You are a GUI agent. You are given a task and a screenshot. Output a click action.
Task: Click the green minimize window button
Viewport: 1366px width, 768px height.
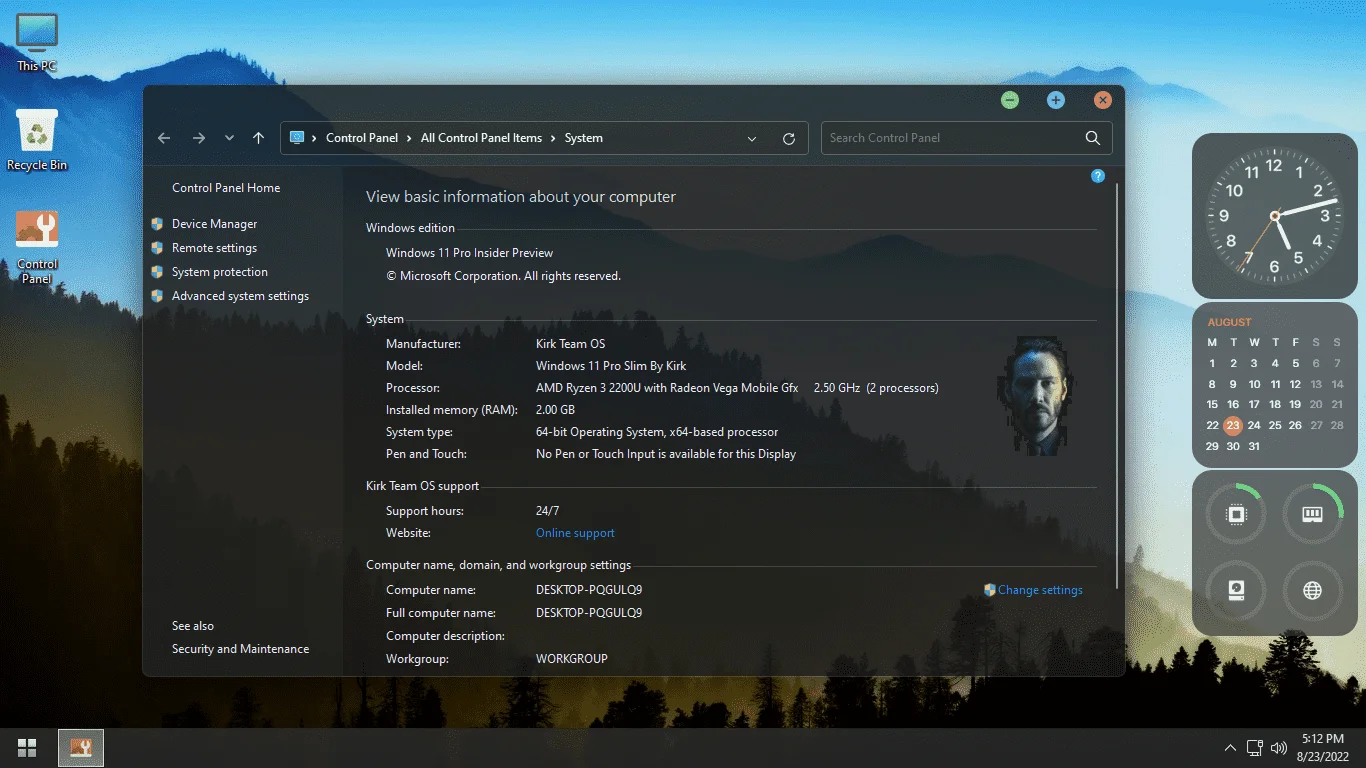tap(1010, 100)
